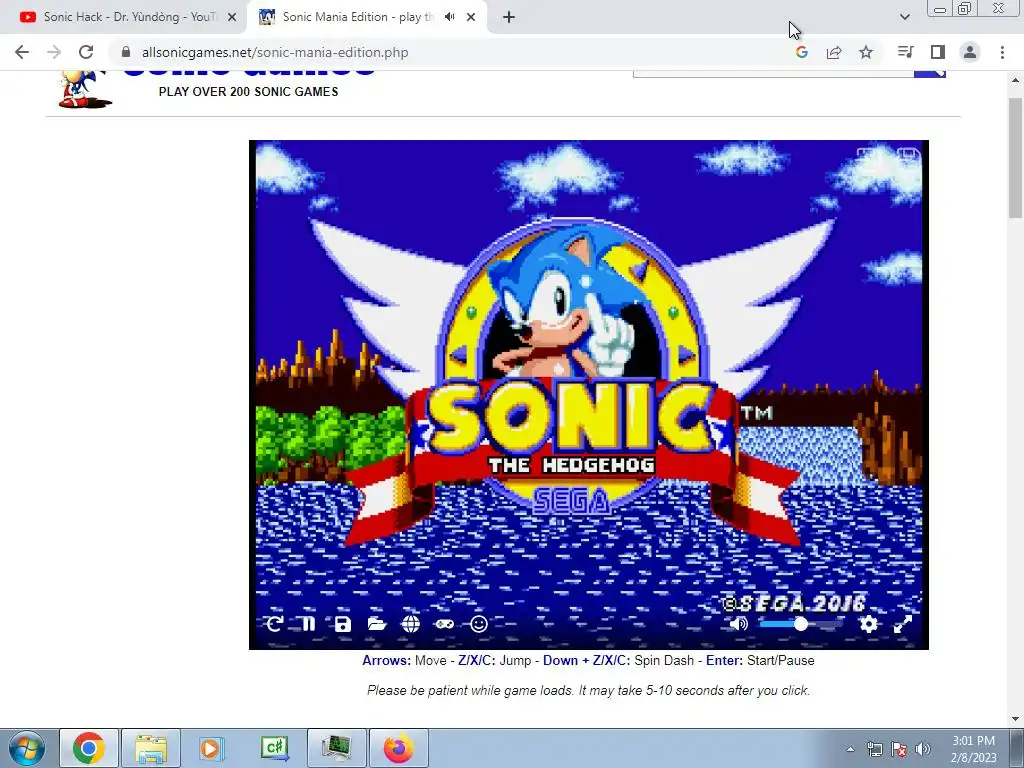Open gamepad control settings
This screenshot has height=768, width=1024.
(x=445, y=624)
